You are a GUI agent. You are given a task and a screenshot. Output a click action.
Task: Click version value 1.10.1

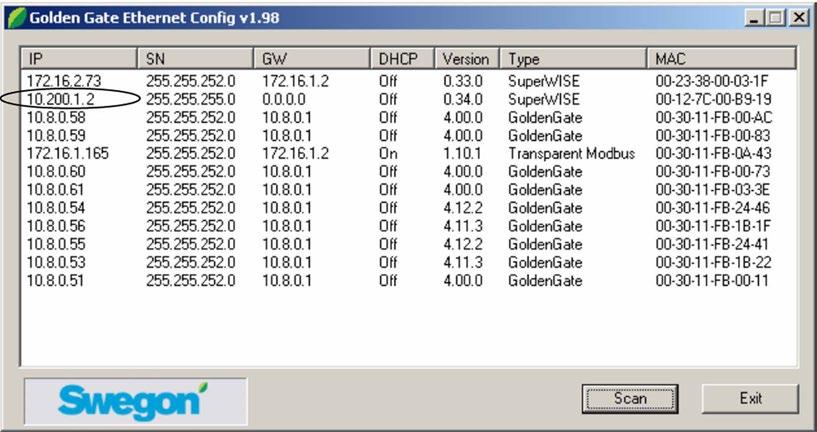tap(463, 154)
